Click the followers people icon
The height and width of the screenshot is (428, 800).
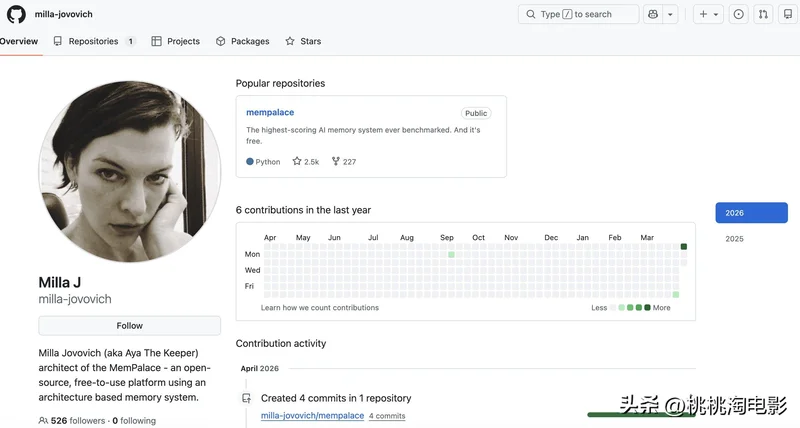click(43, 421)
